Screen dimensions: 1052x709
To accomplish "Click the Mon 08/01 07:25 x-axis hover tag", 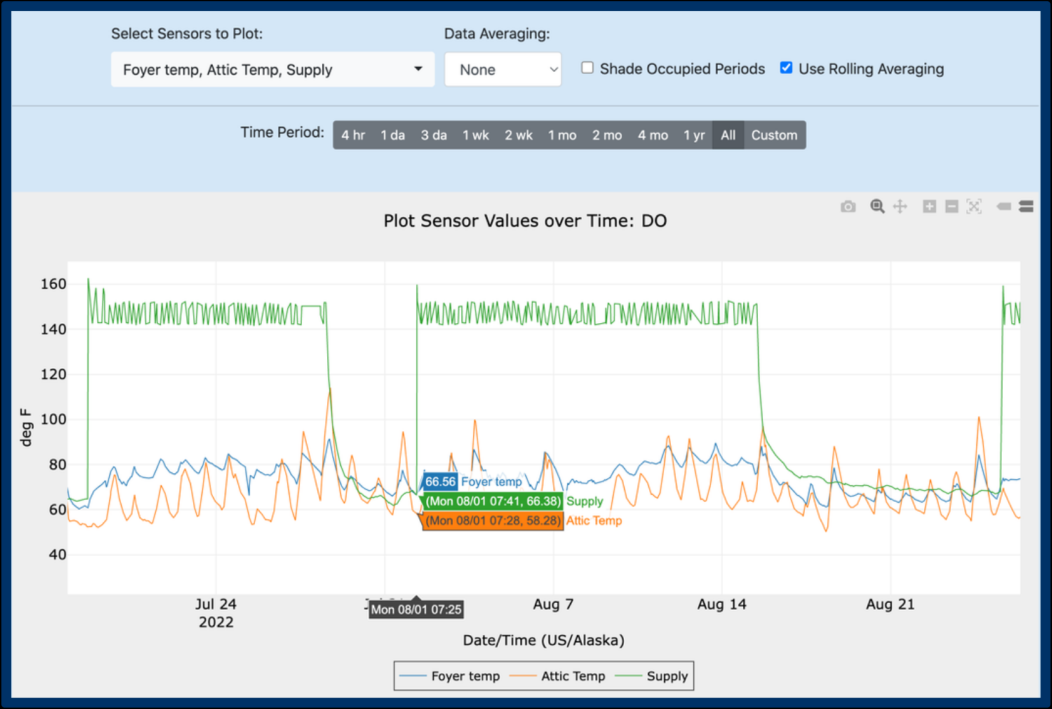I will pyautogui.click(x=416, y=610).
